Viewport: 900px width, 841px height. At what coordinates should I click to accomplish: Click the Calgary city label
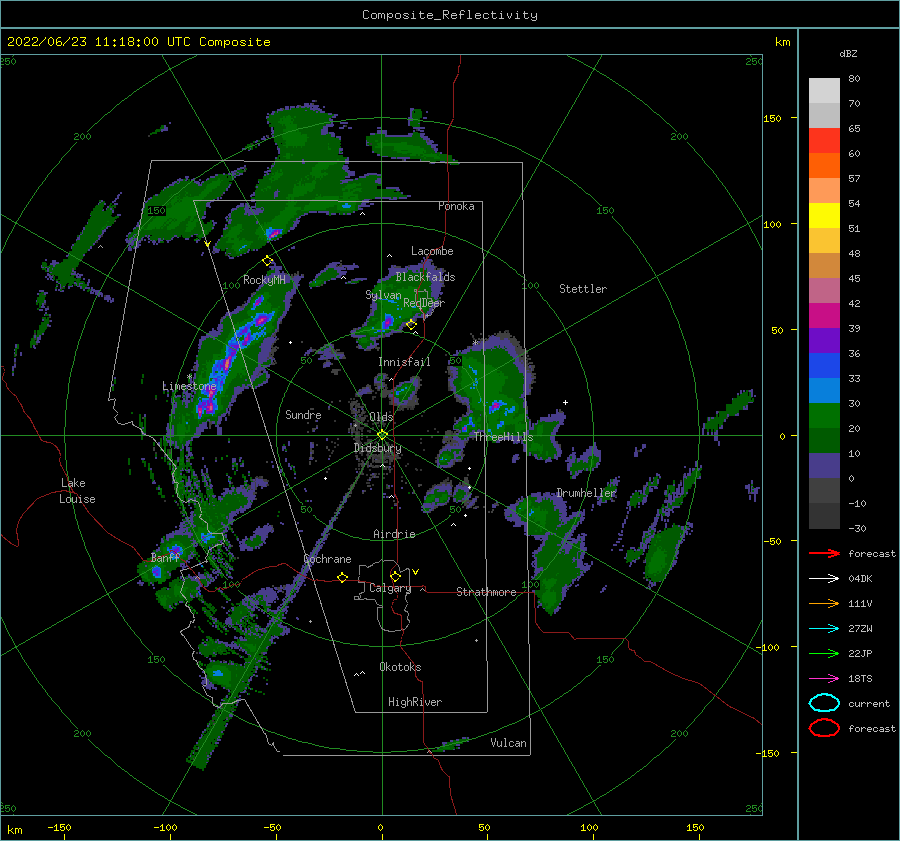390,588
